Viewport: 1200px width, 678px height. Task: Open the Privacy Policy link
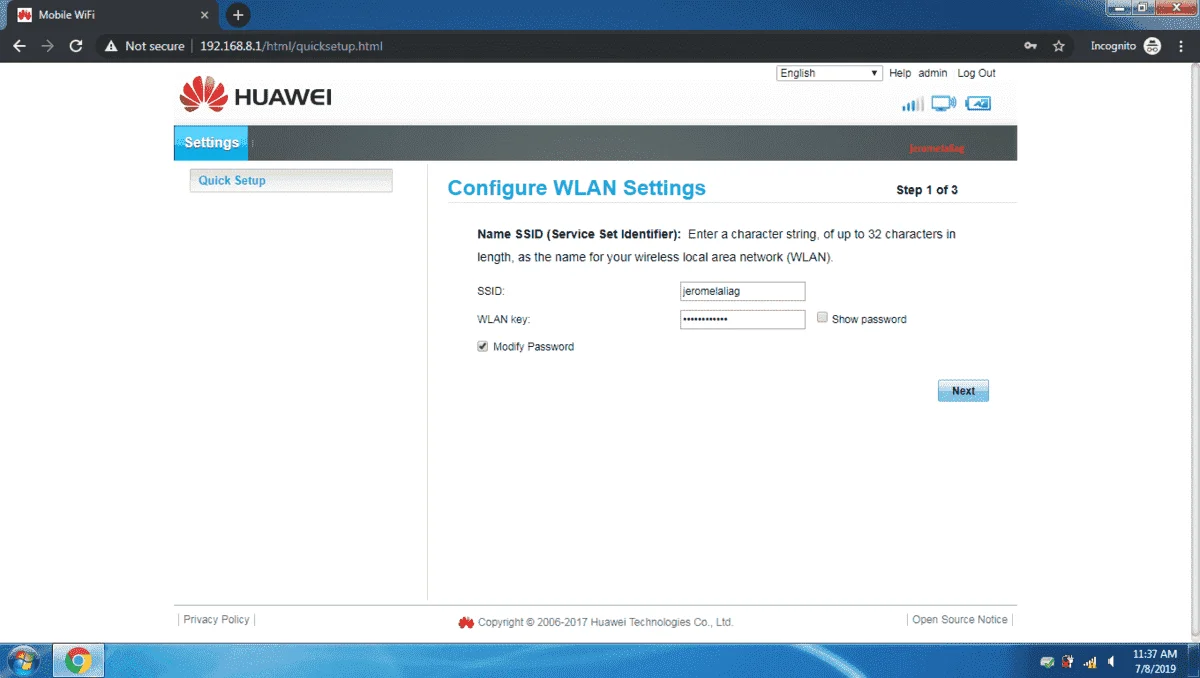pyautogui.click(x=216, y=620)
